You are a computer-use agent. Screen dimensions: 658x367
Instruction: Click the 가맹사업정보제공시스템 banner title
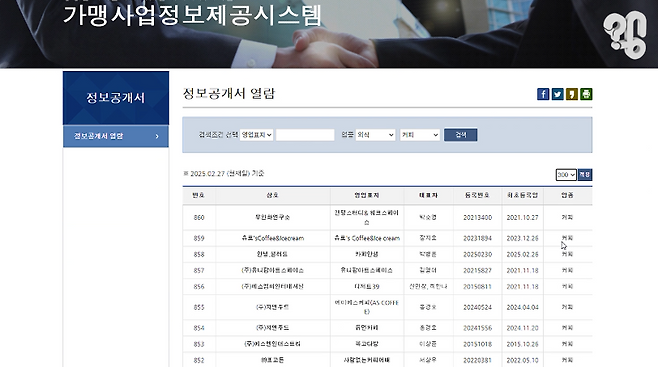click(192, 16)
